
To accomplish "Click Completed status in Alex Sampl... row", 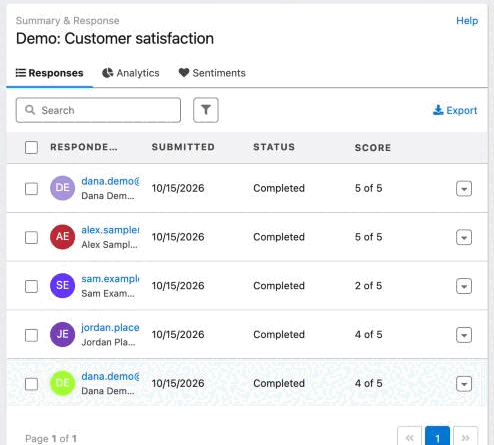I will pyautogui.click(x=279, y=237).
